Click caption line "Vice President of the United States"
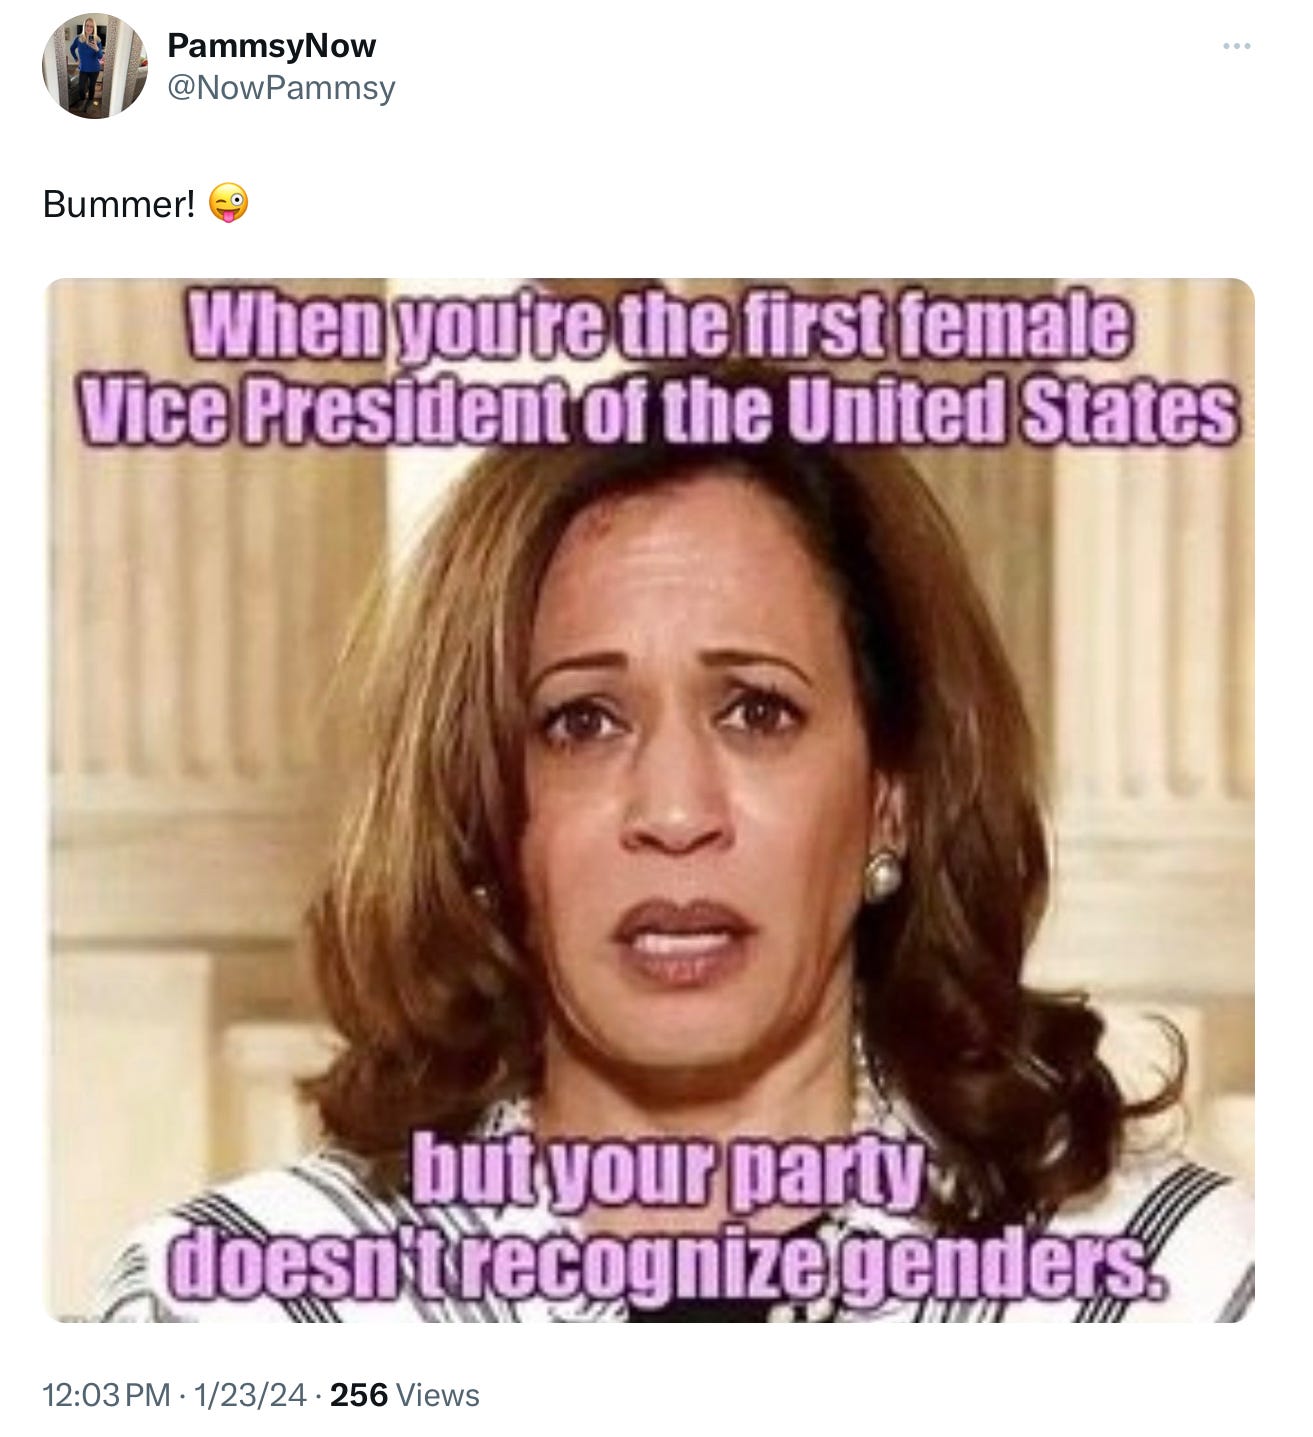Viewport: 1313px width, 1437px height. (658, 410)
